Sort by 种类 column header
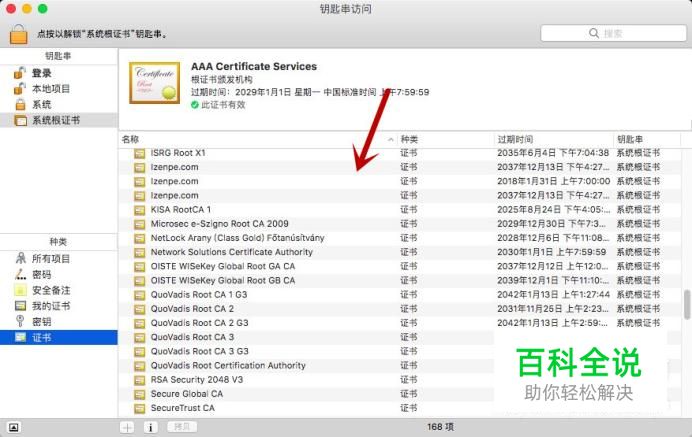 click(445, 139)
